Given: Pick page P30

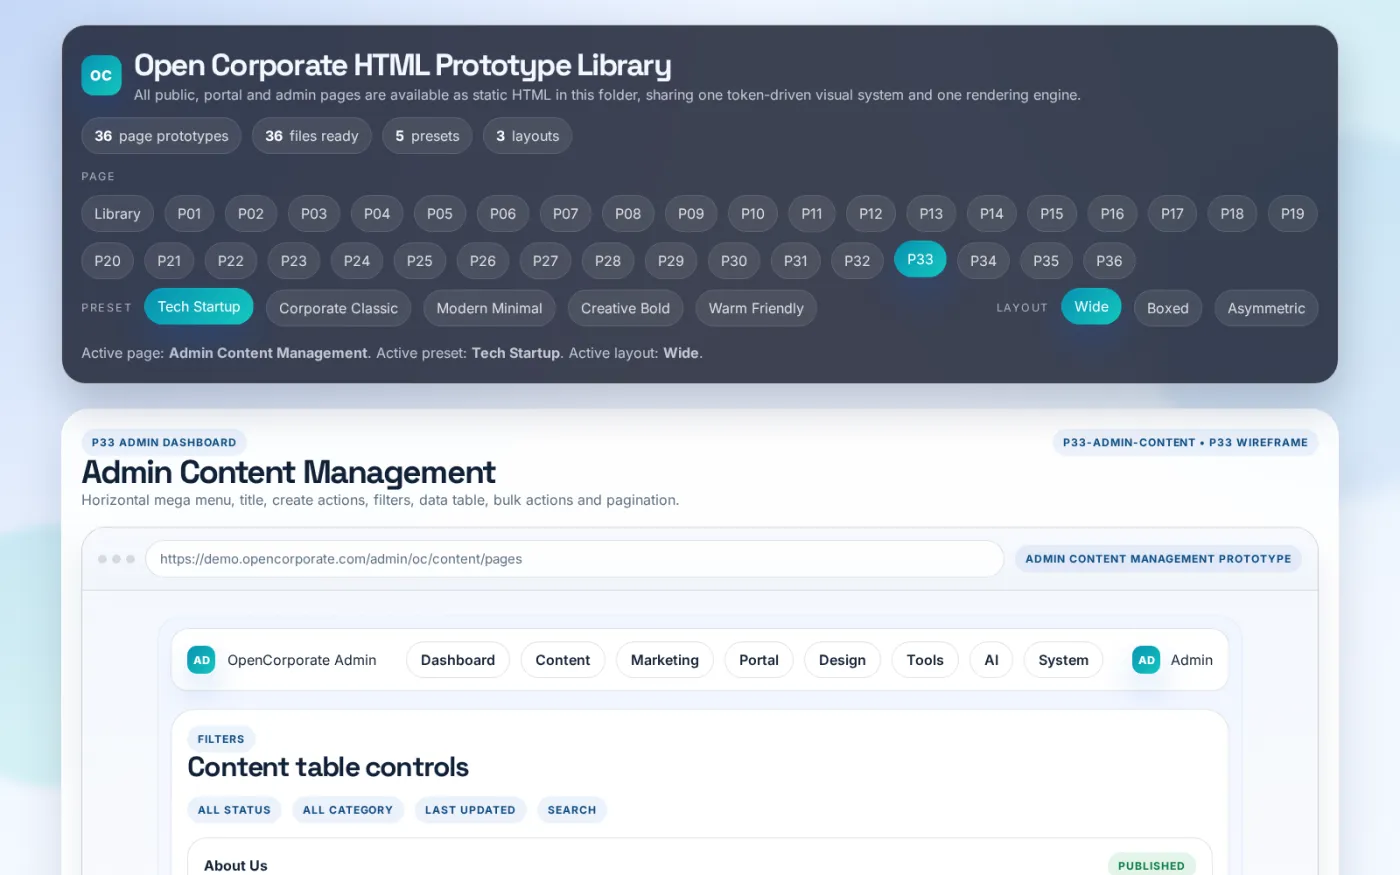Looking at the screenshot, I should [x=734, y=260].
